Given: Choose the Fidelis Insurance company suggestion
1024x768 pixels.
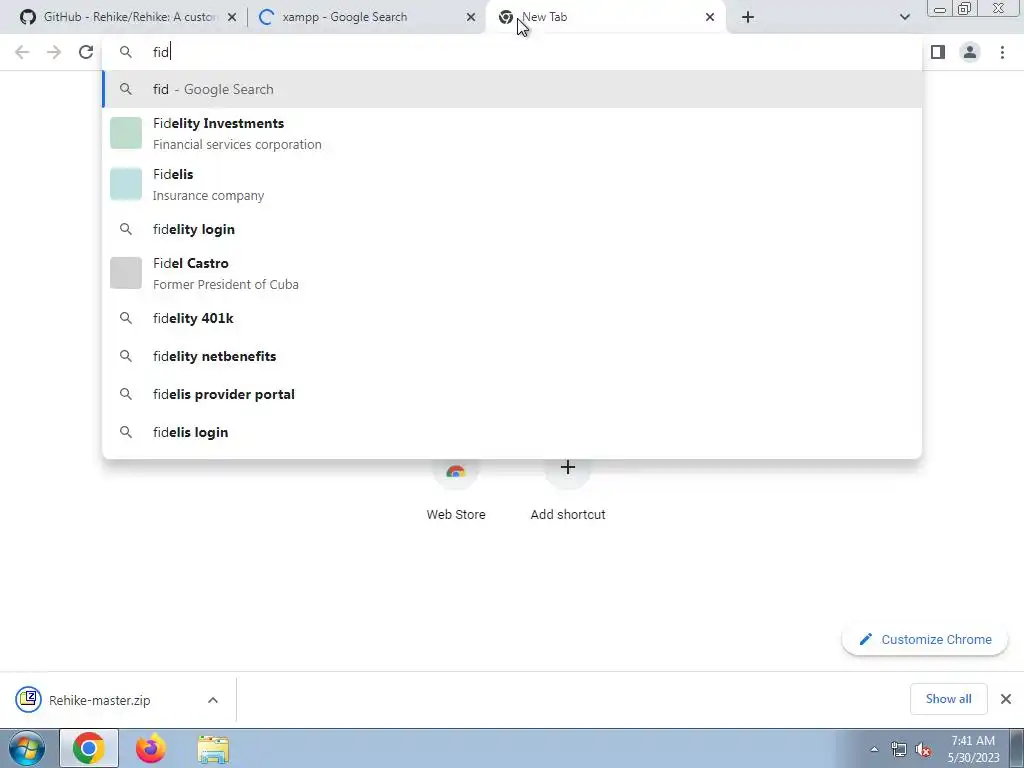Looking at the screenshot, I should tap(512, 184).
